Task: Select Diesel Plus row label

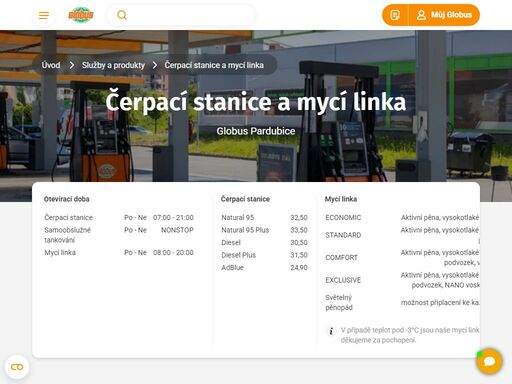Action: (x=238, y=255)
